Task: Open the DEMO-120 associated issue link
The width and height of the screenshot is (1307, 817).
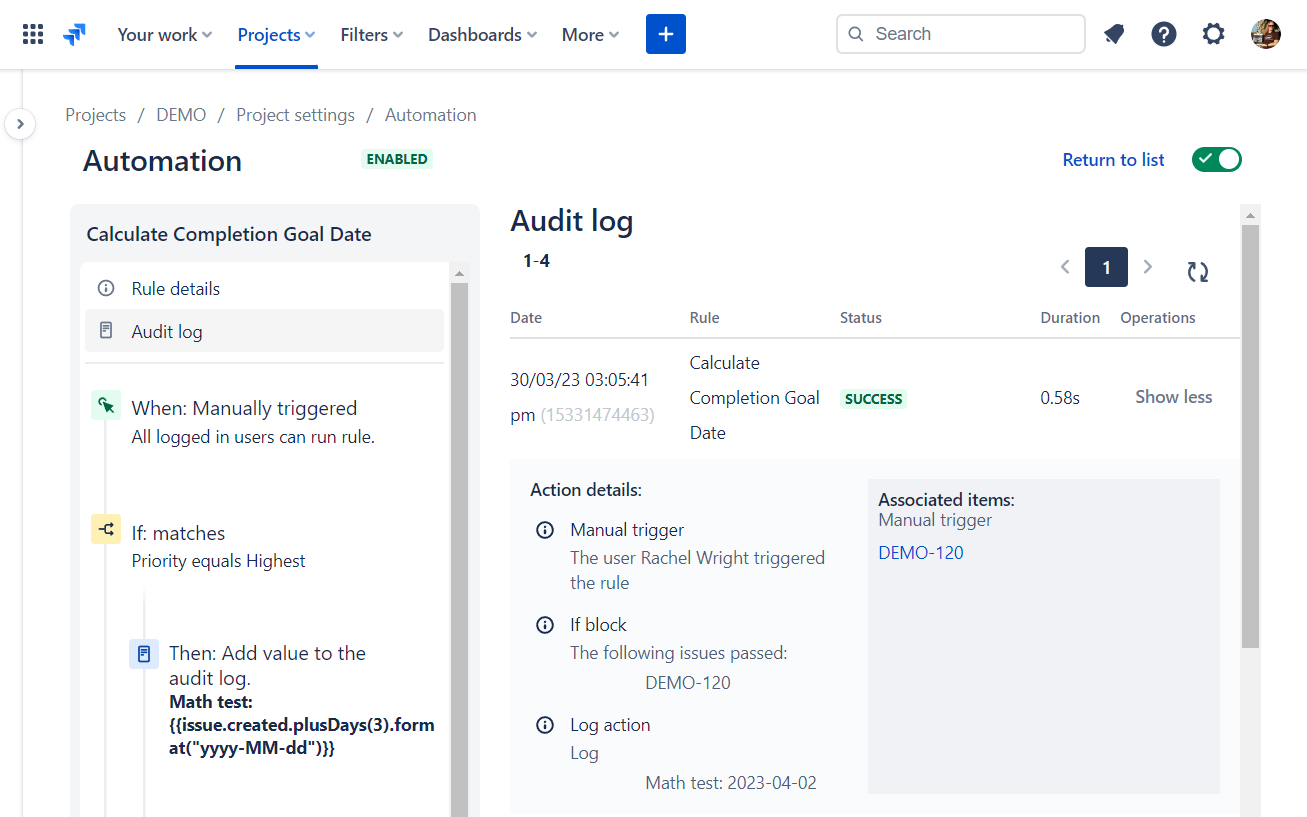Action: point(921,553)
